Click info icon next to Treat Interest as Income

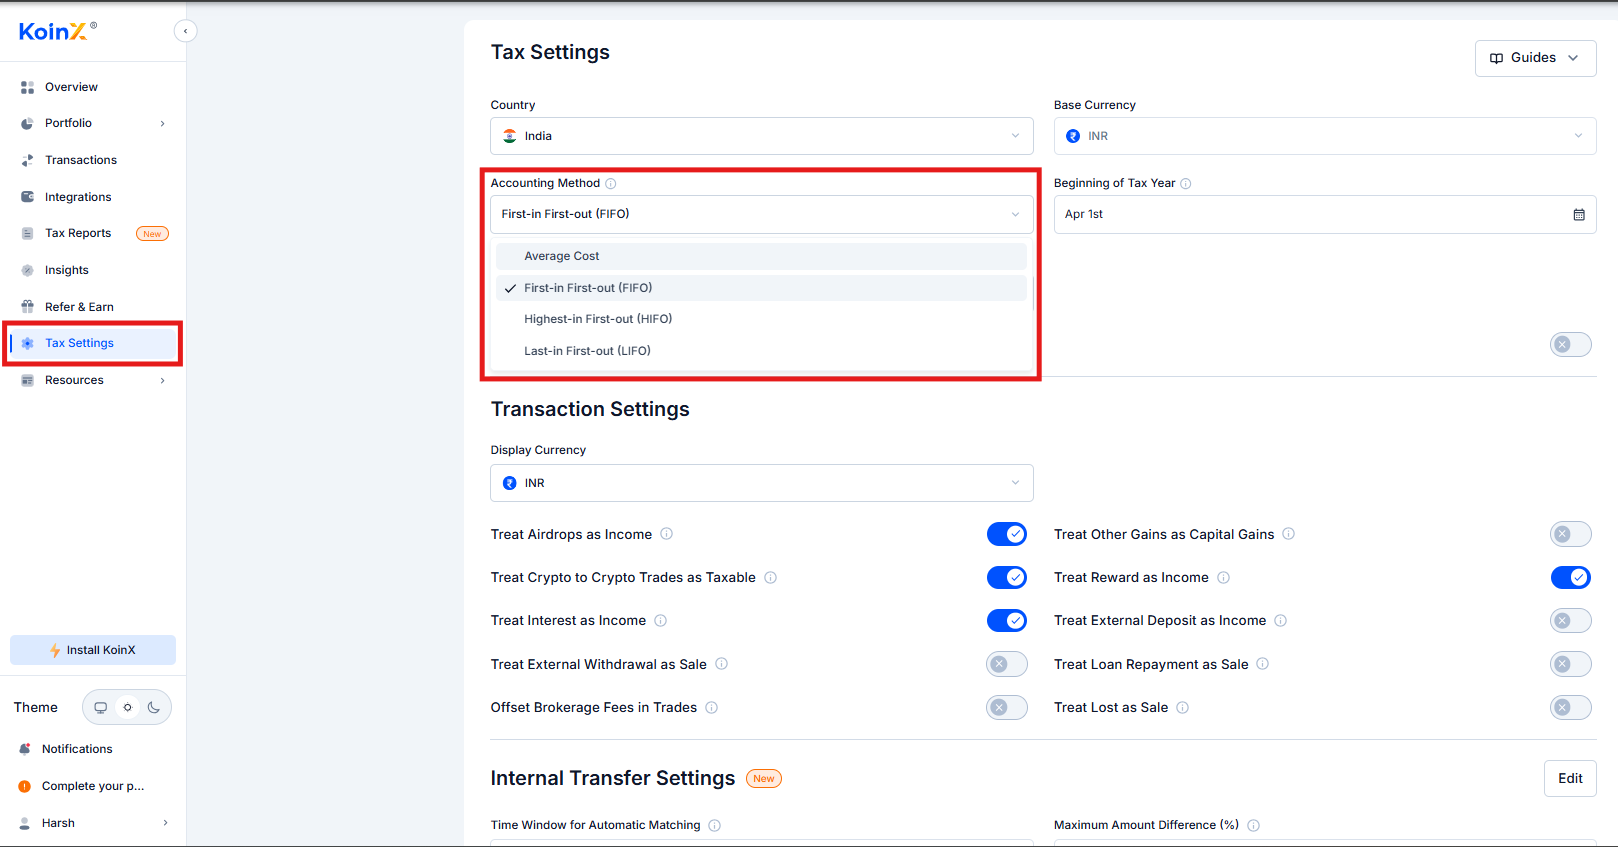tap(661, 620)
